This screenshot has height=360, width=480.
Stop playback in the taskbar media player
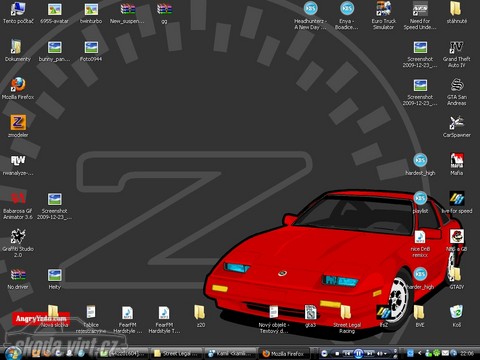(337, 353)
